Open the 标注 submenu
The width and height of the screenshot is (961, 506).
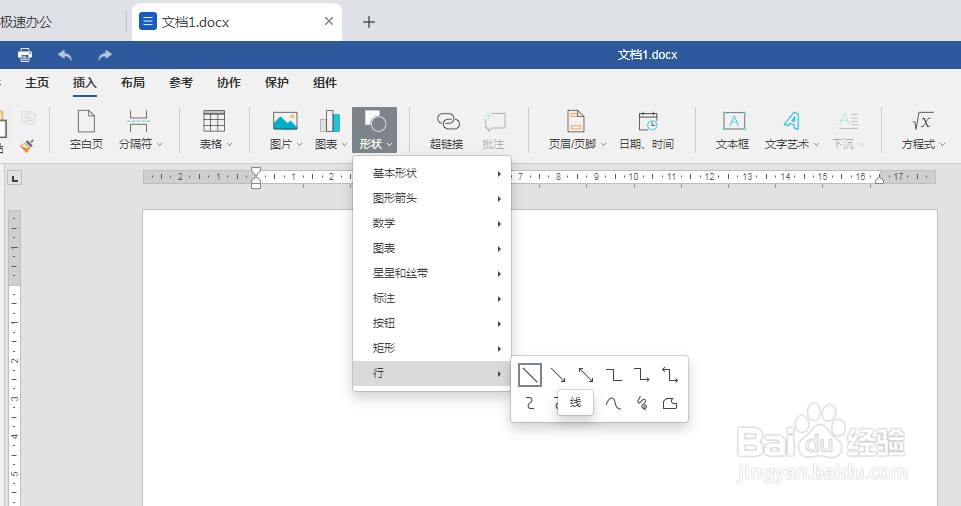pos(432,298)
